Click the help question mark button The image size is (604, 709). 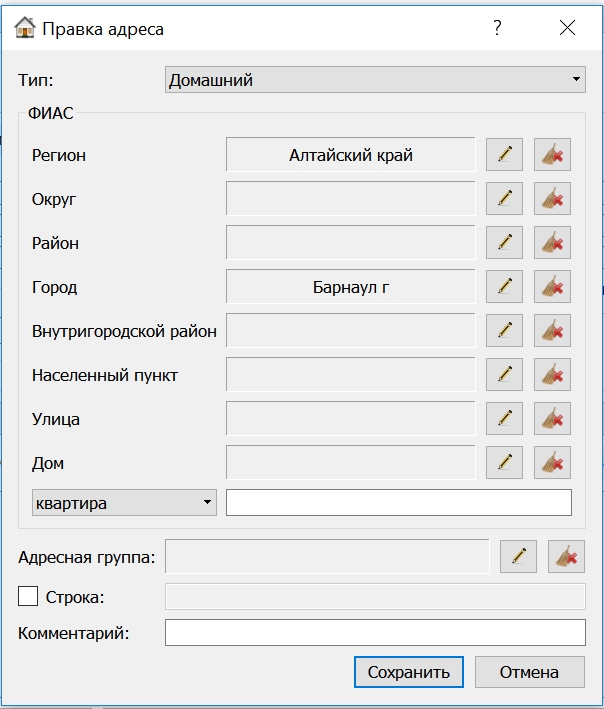point(497,28)
